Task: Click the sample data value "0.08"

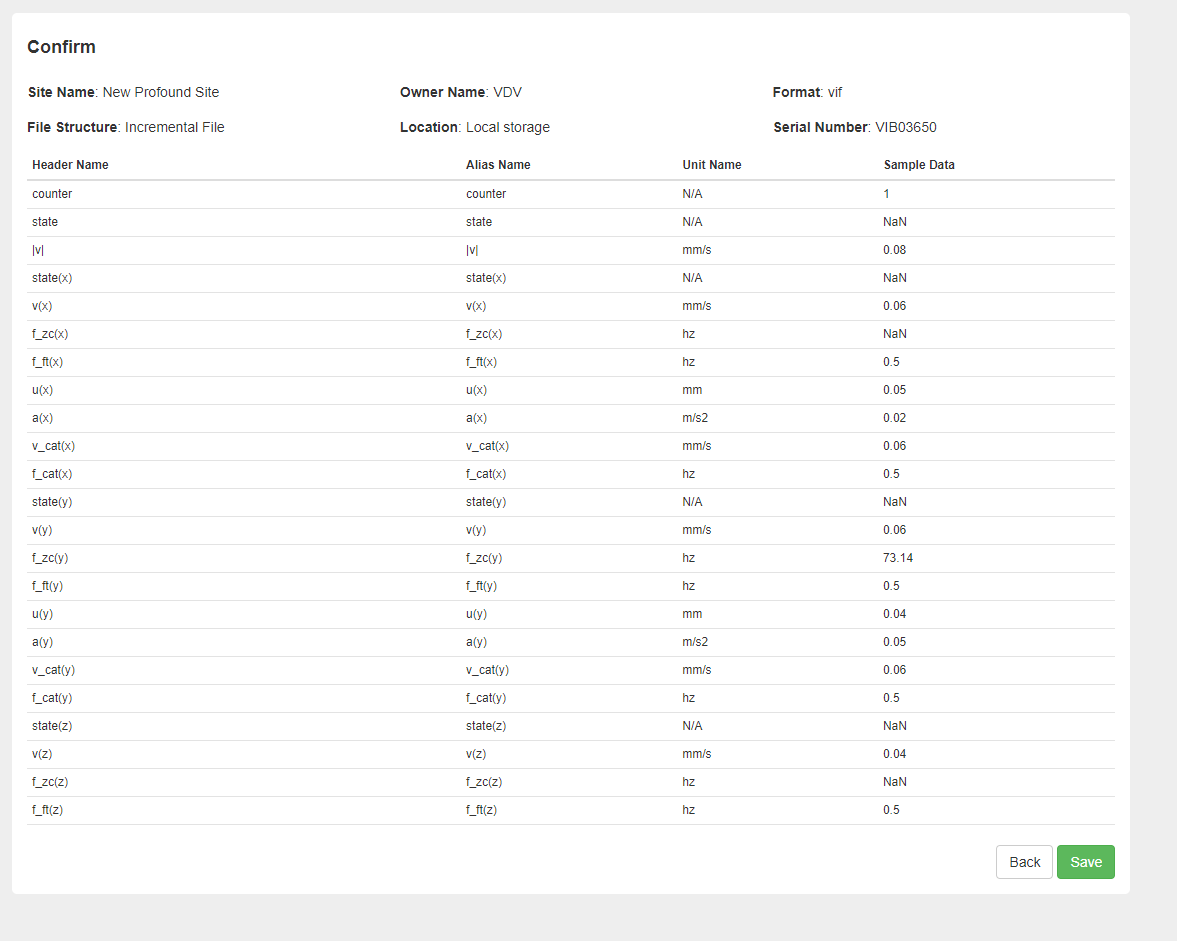Action: [x=895, y=250]
